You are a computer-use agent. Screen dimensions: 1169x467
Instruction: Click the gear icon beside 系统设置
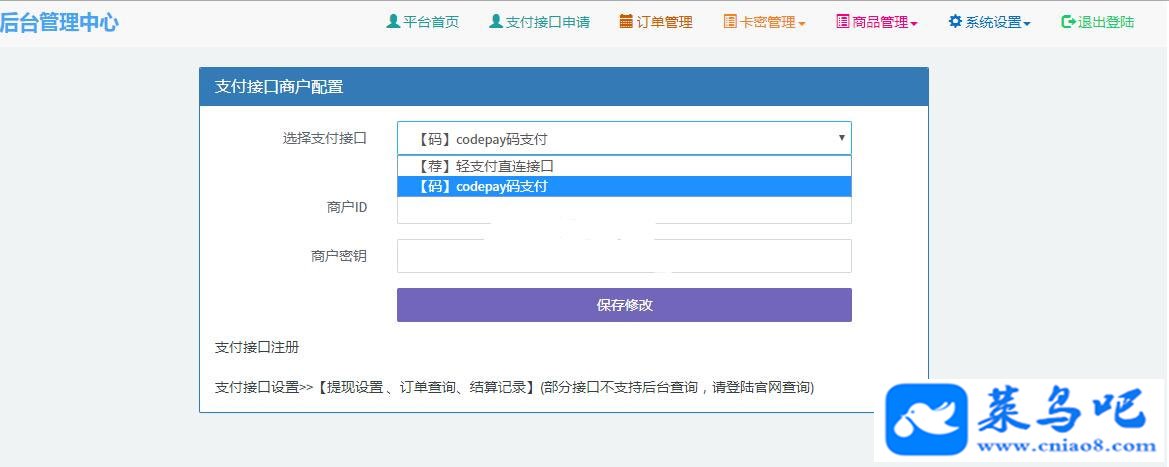pos(955,22)
